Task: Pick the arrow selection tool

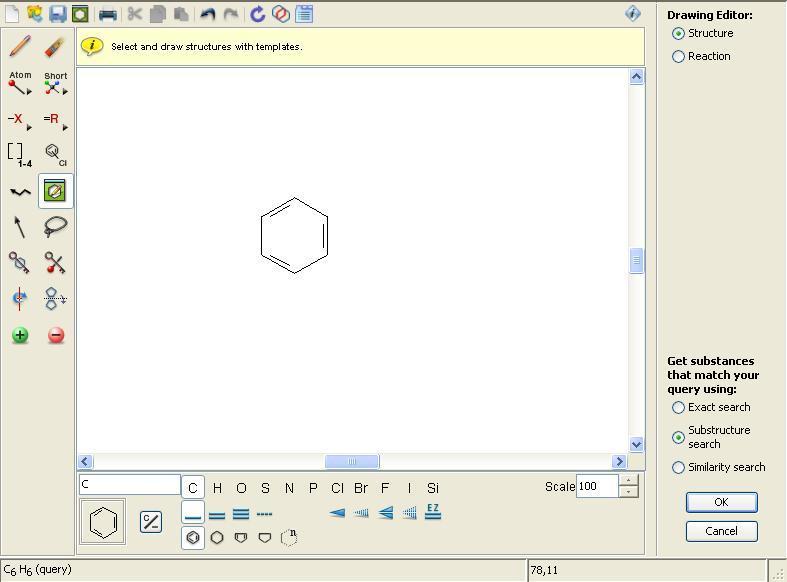Action: [x=19, y=227]
